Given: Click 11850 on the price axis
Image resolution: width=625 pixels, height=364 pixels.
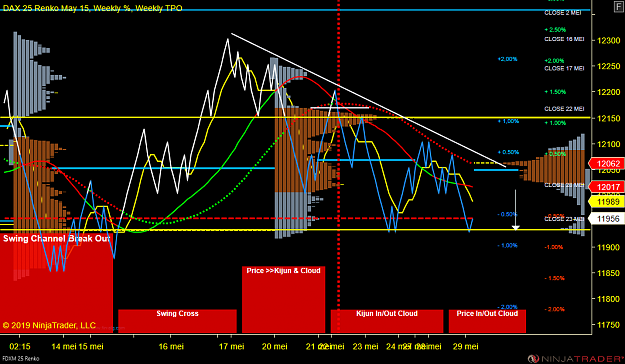Looking at the screenshot, I should click(x=609, y=273).
